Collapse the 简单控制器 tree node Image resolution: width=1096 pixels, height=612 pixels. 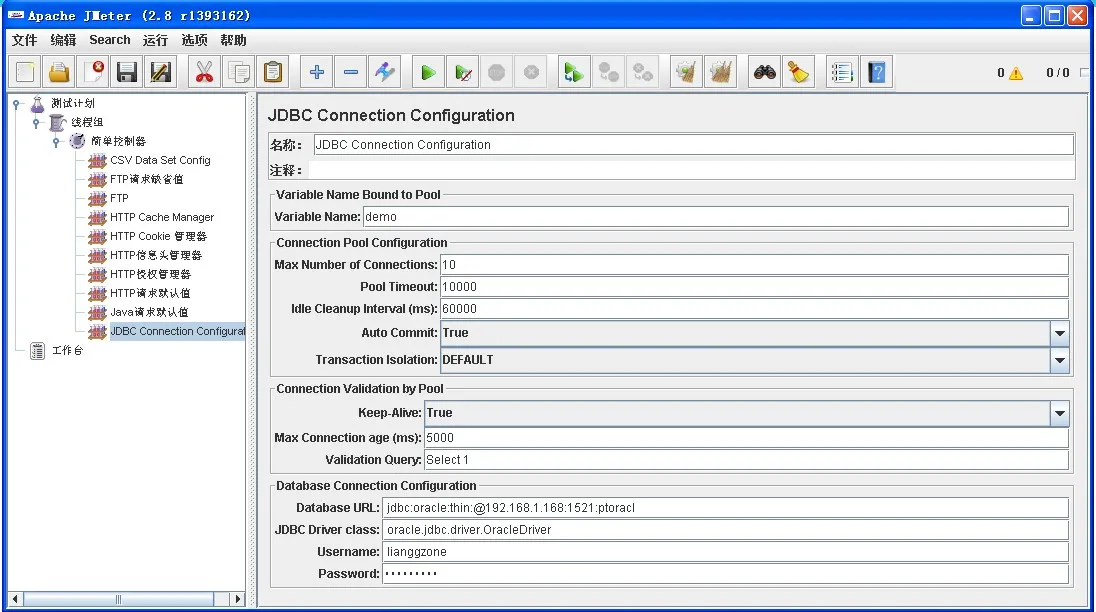tap(57, 141)
